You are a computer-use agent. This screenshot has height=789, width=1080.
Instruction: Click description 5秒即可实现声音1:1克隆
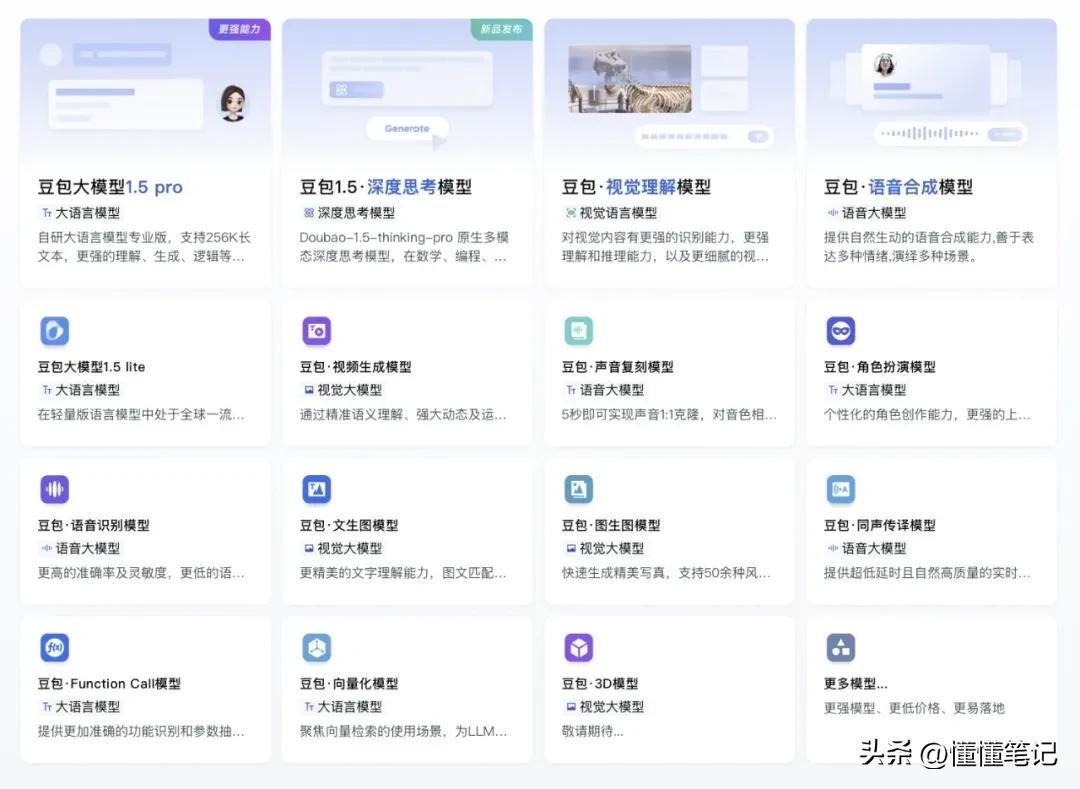pos(669,414)
